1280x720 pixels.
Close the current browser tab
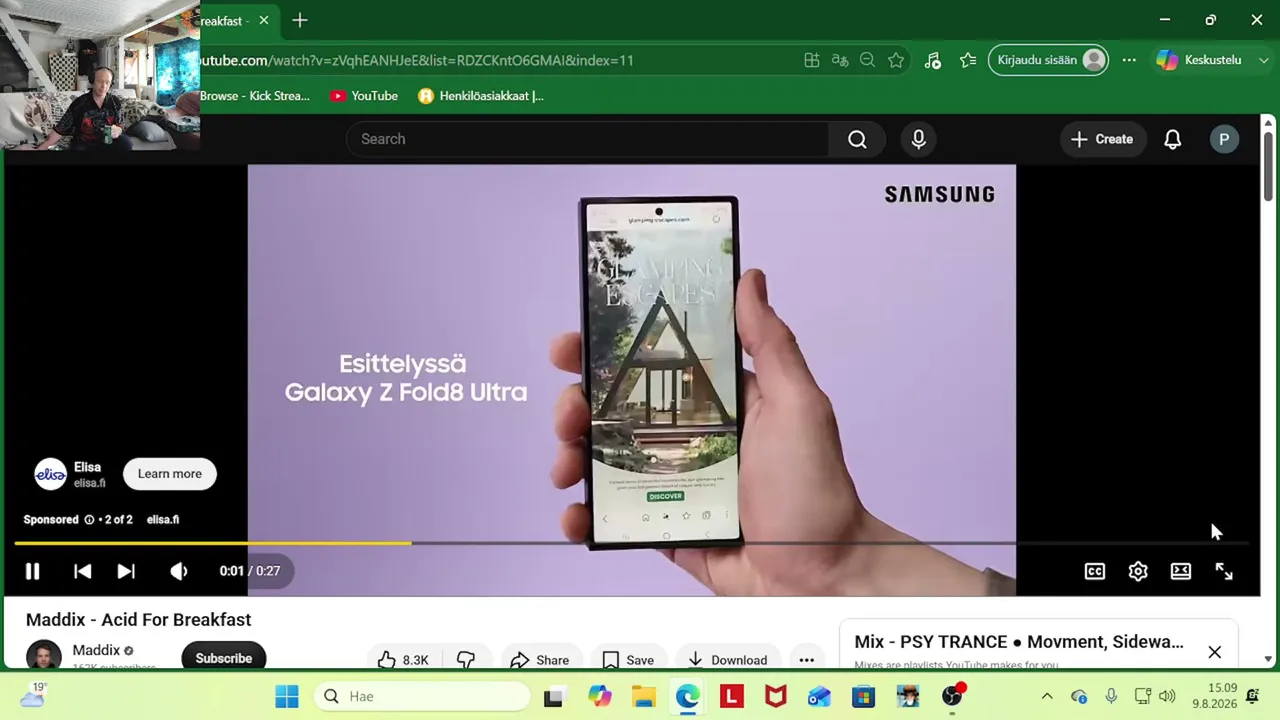pos(264,20)
